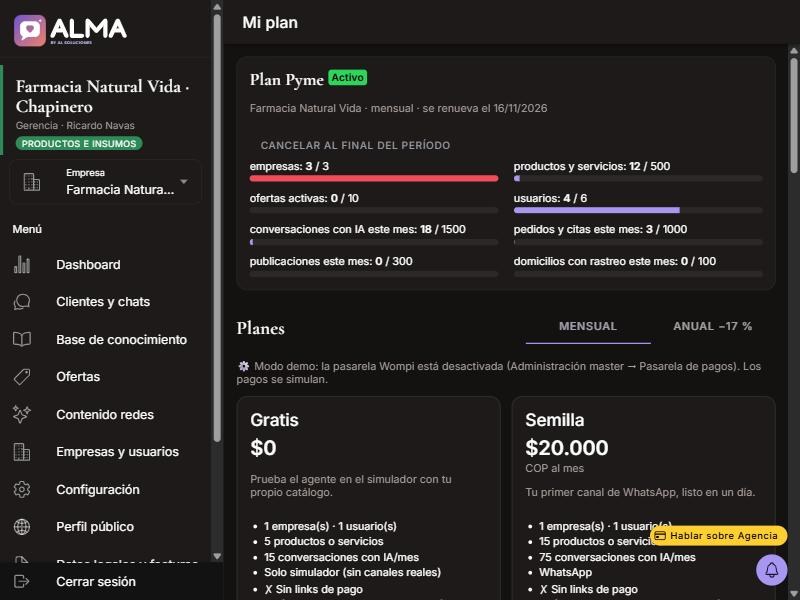Click domicilios con rastreo este mes label

(x=615, y=261)
